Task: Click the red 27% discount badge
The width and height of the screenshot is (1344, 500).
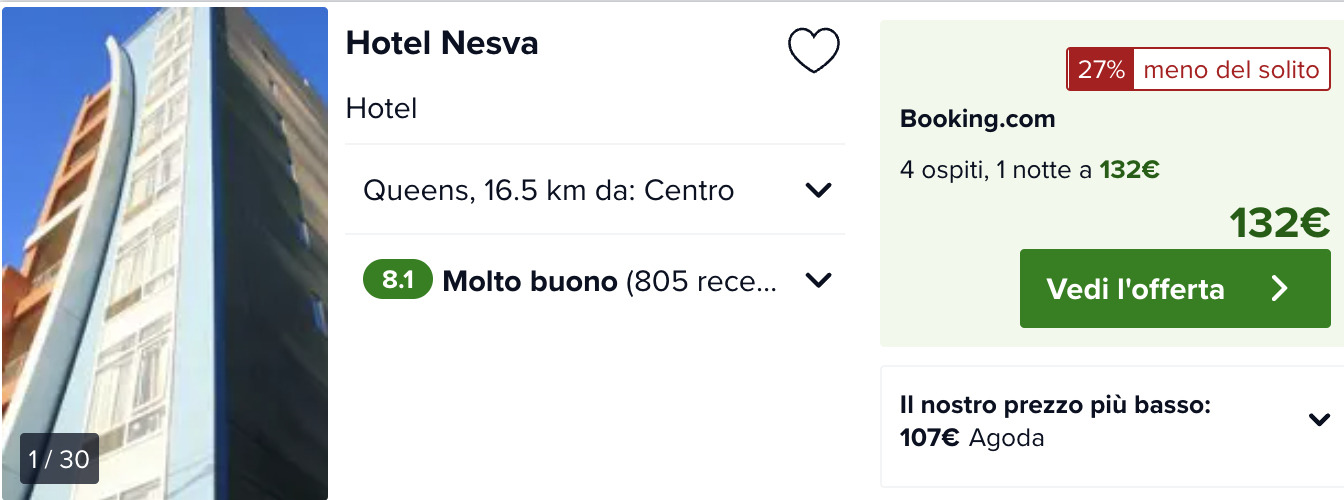Action: pos(1101,70)
